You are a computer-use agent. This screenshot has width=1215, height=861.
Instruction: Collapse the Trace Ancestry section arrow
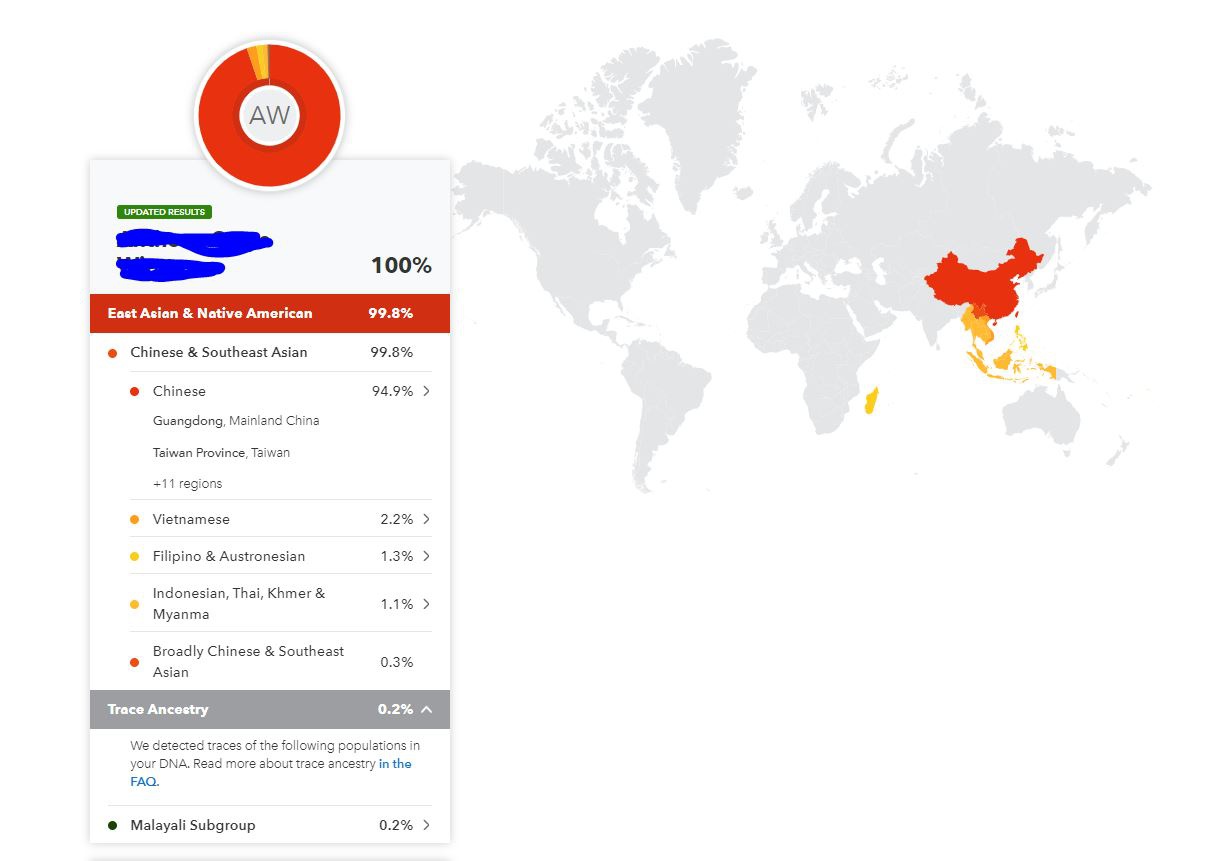click(427, 709)
